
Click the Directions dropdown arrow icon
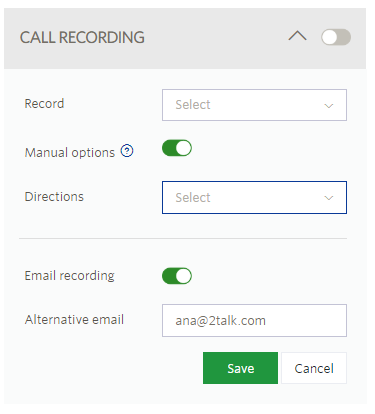329,198
